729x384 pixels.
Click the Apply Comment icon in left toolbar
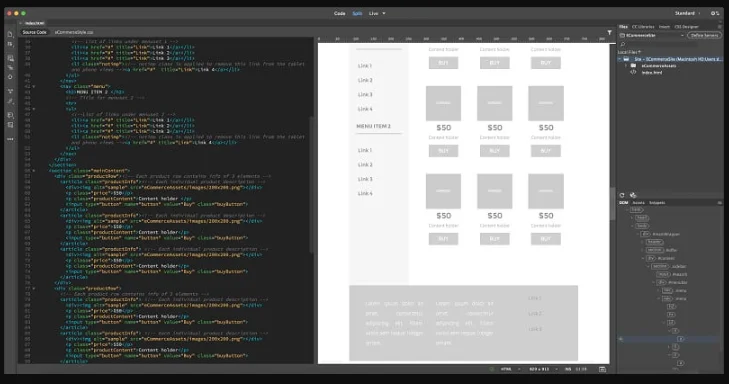[x=10, y=115]
